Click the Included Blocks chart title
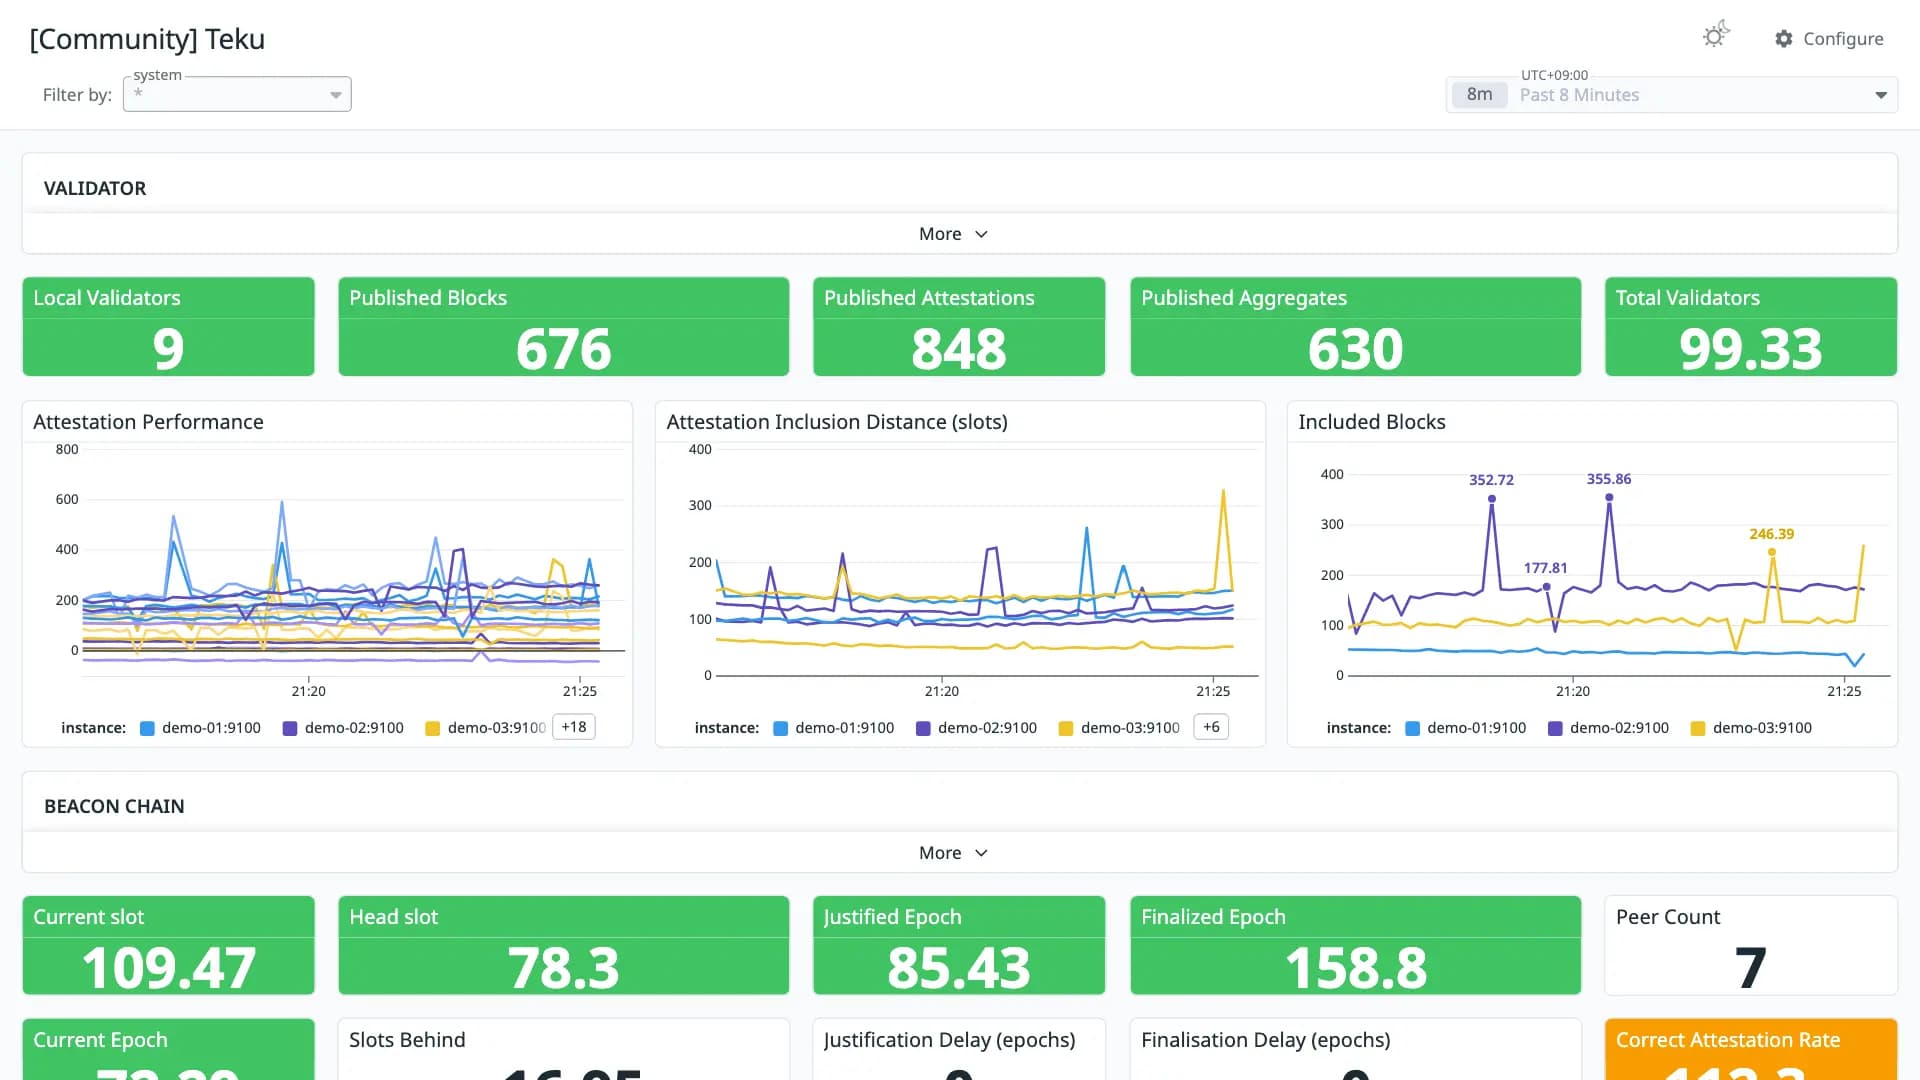The width and height of the screenshot is (1920, 1080). (x=1372, y=422)
